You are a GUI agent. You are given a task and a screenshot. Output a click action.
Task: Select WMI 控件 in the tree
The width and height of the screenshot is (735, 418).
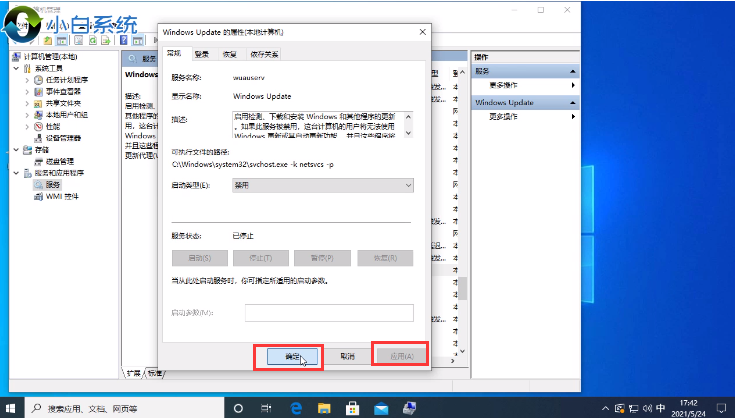[62, 197]
